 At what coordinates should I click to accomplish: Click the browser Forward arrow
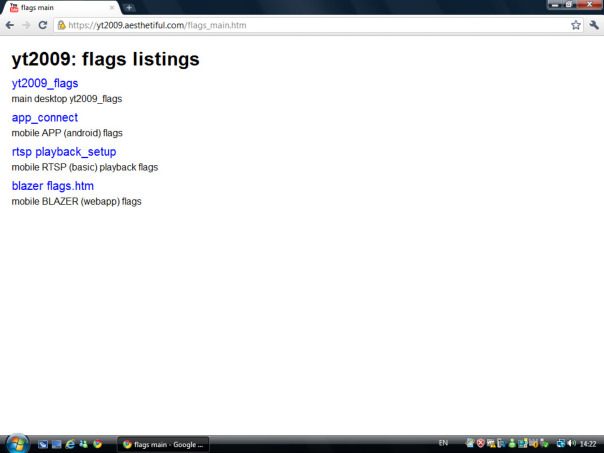point(26,25)
